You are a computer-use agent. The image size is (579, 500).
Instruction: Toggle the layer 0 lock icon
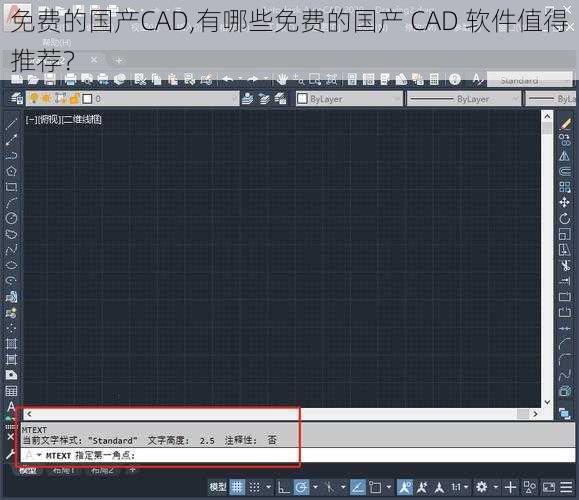click(x=75, y=99)
